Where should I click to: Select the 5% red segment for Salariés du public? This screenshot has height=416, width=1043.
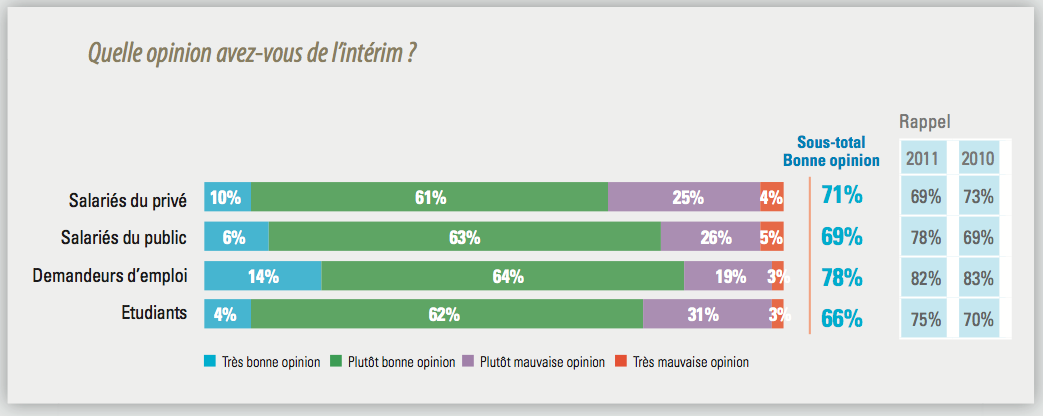(772, 236)
